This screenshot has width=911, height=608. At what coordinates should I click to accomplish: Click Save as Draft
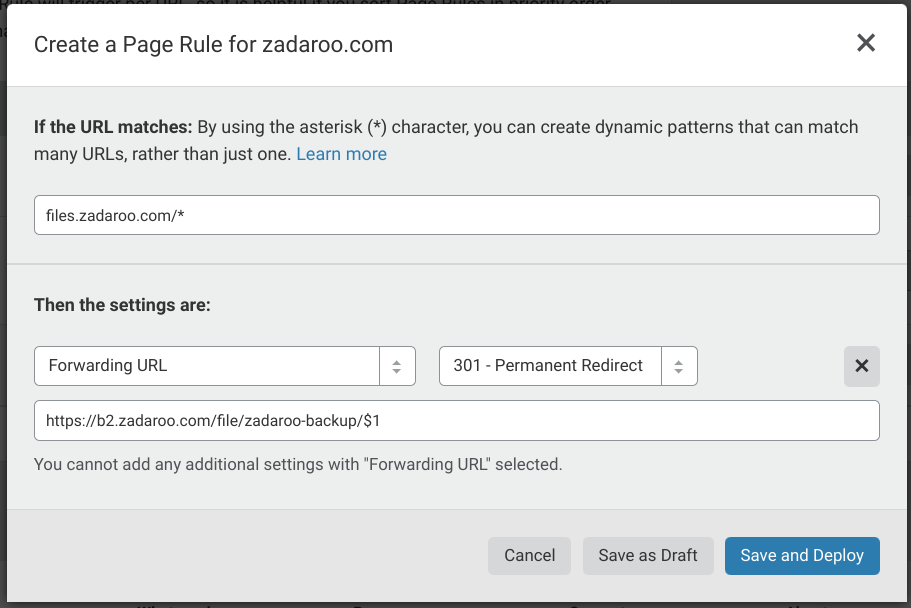[648, 556]
